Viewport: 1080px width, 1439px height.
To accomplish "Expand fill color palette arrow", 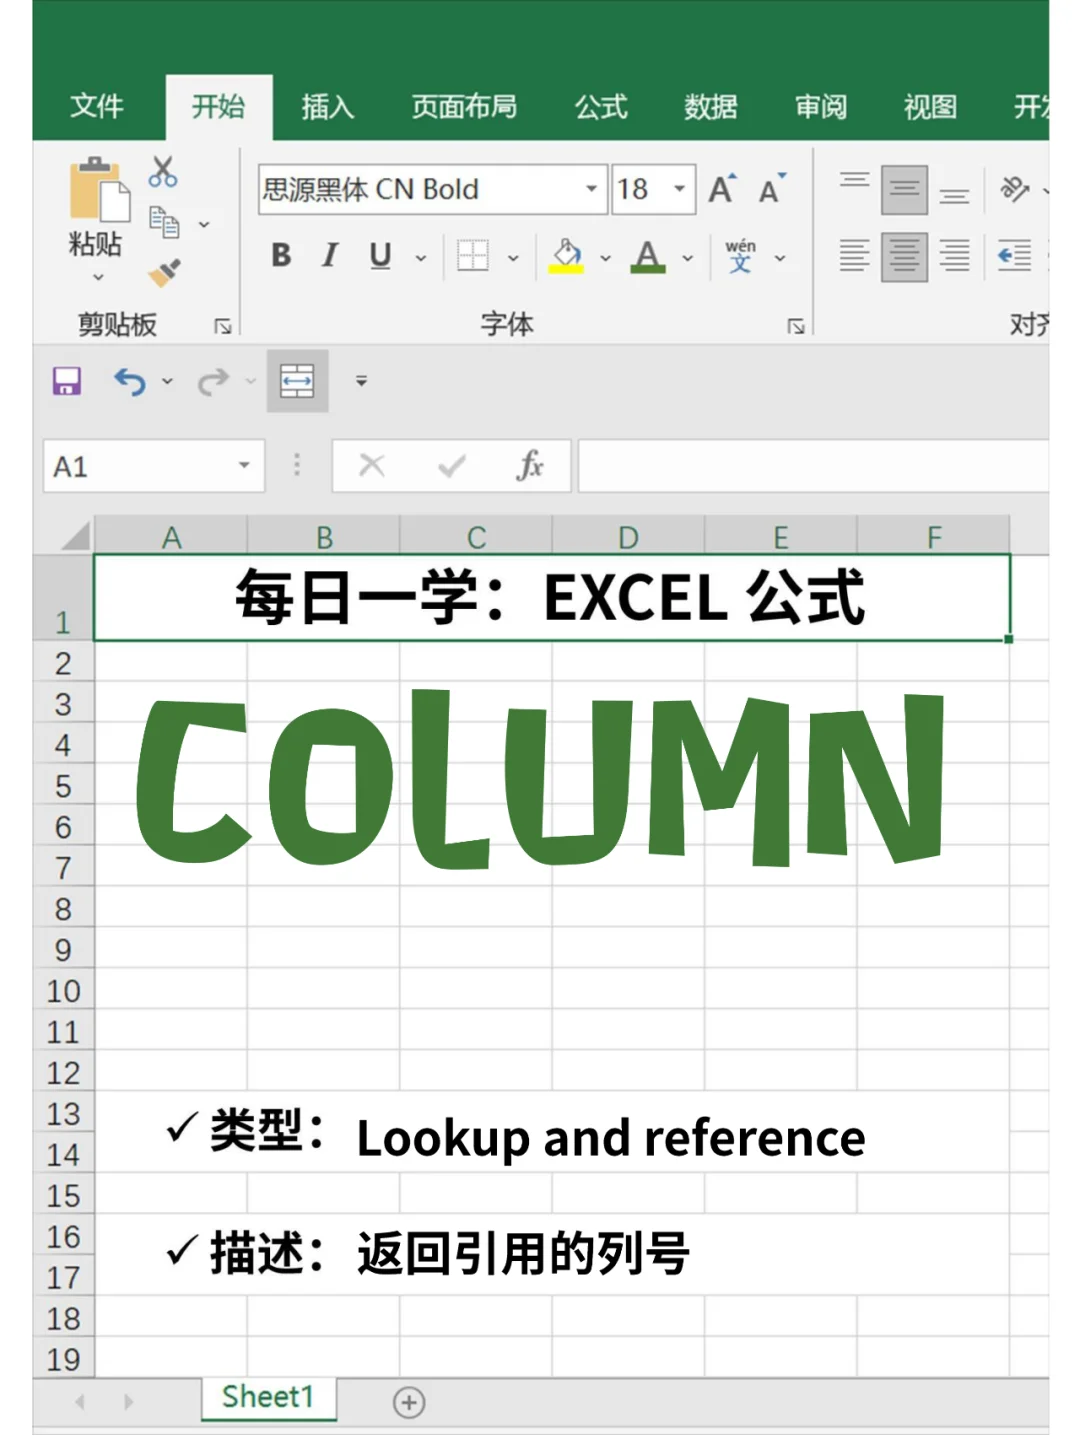I will click(605, 258).
